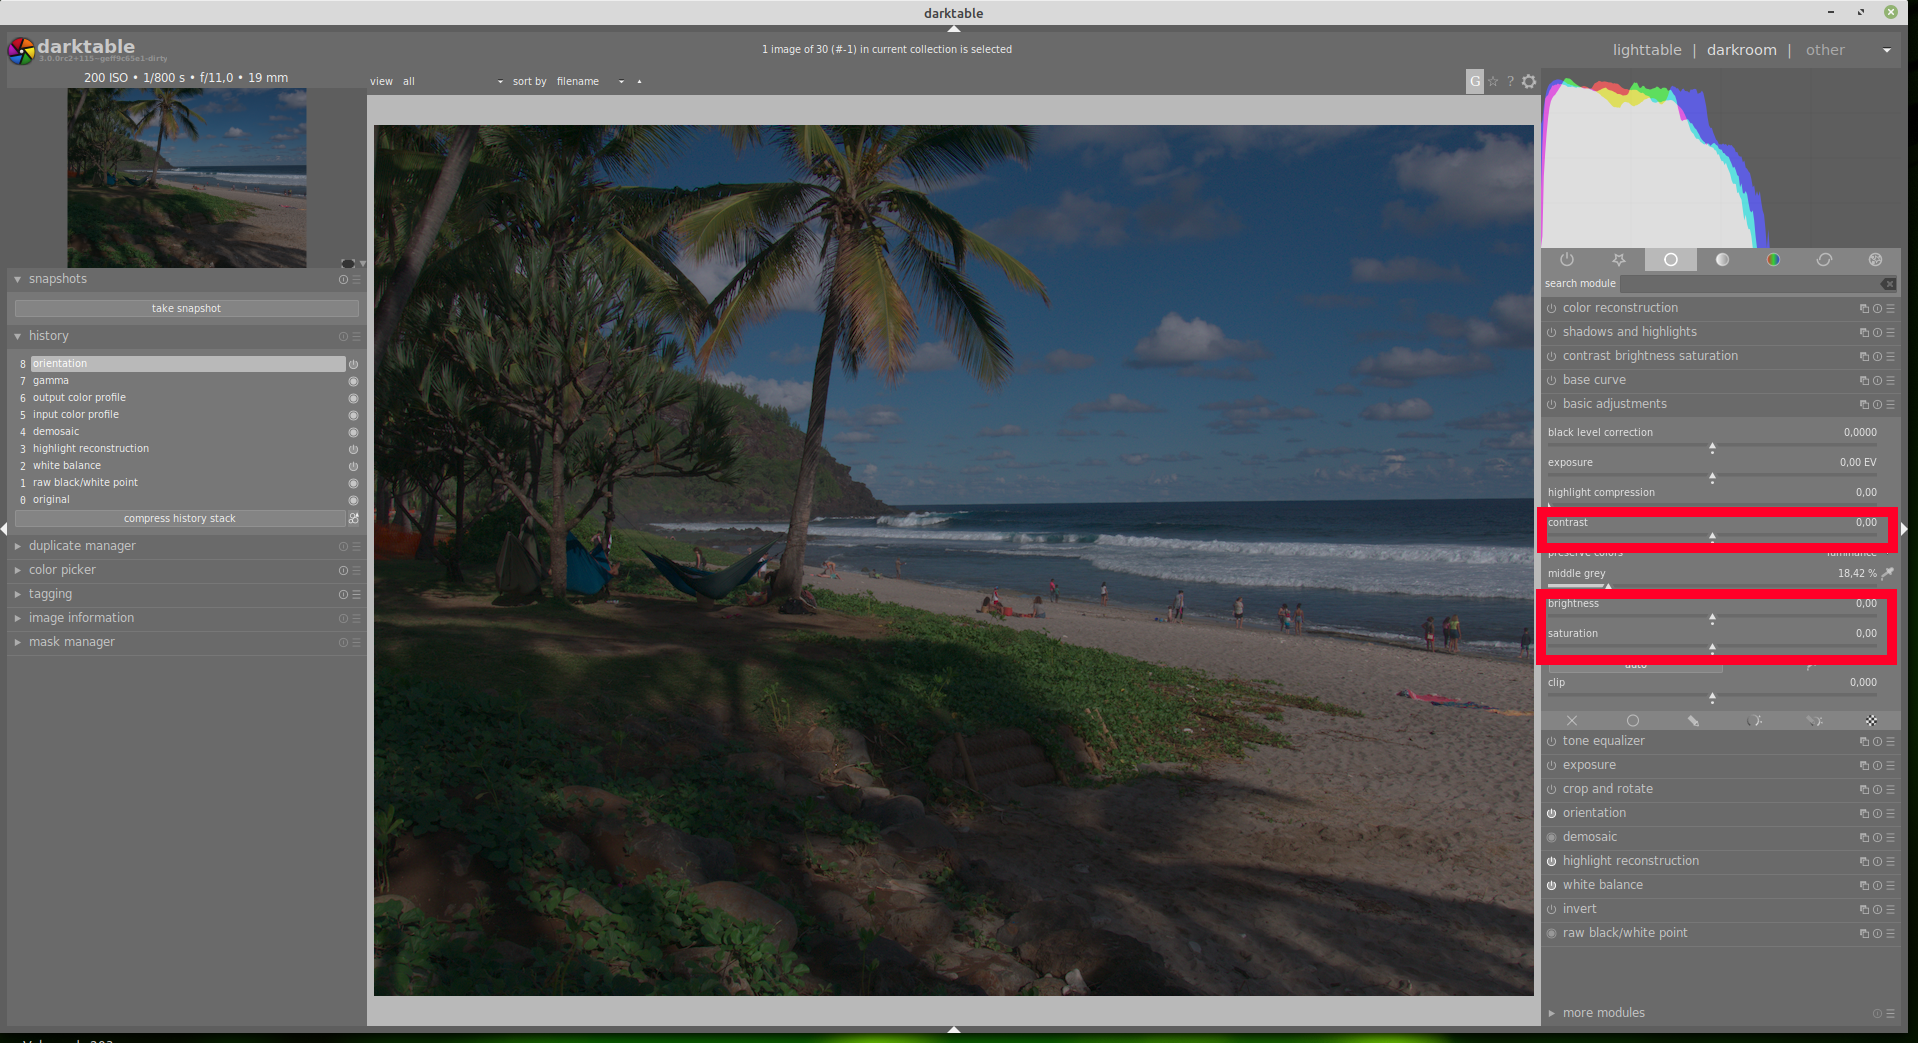The height and width of the screenshot is (1043, 1918).
Task: Show favourite modules group (star icon)
Action: coord(1619,260)
